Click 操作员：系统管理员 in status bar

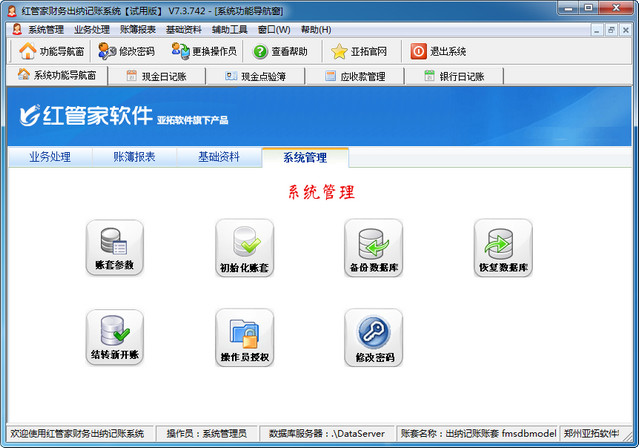[x=207, y=433]
